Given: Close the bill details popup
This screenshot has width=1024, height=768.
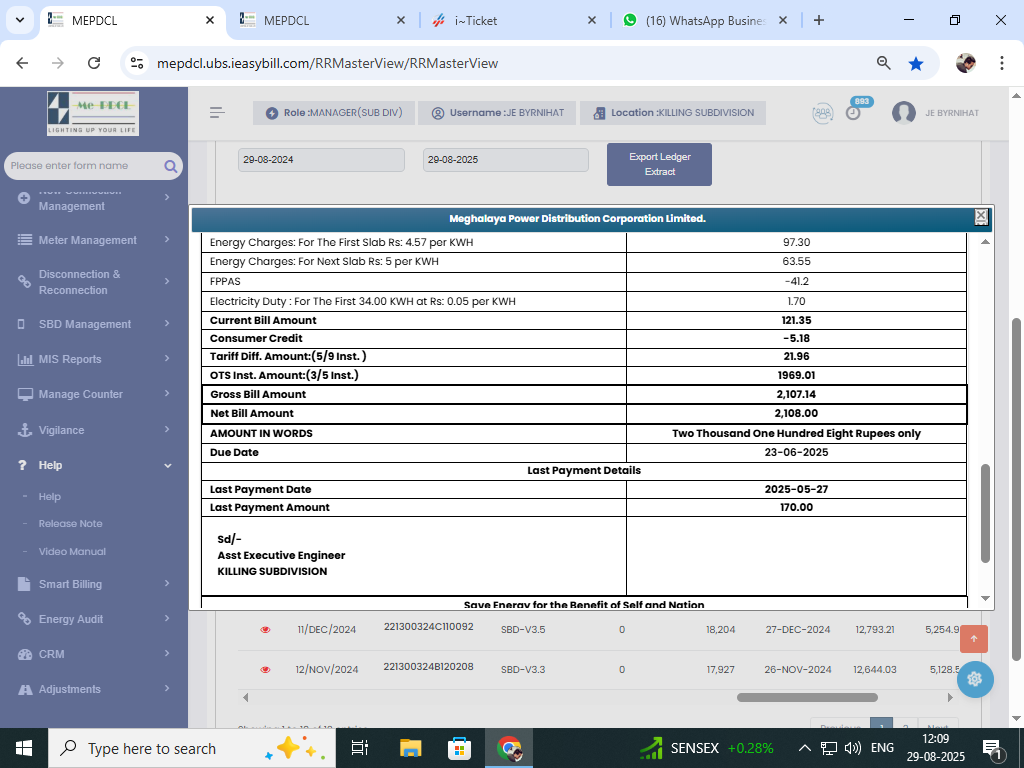Looking at the screenshot, I should 981,217.
